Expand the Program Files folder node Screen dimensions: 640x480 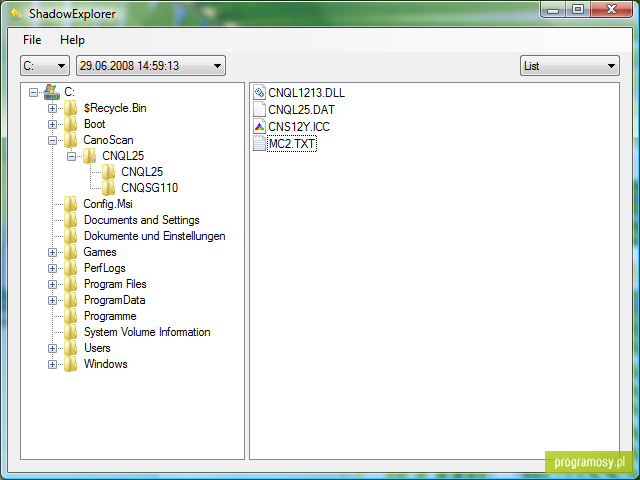[52, 284]
